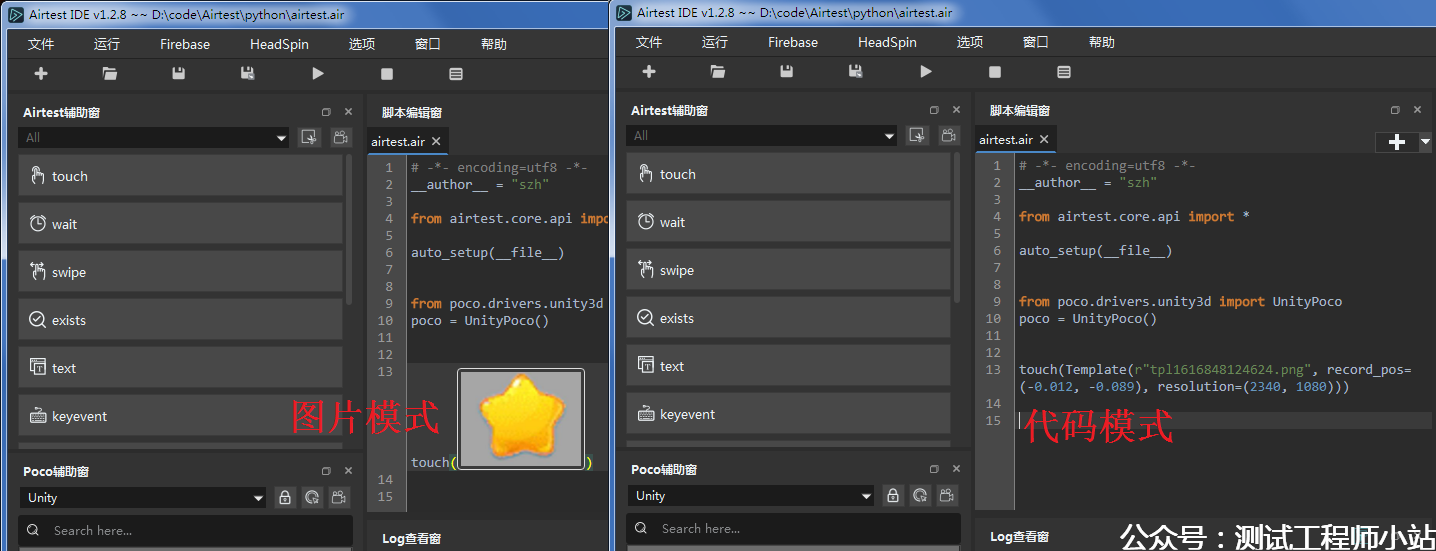Click Poco refresh inspect icon in left window
This screenshot has height=551, width=1436.
(313, 497)
